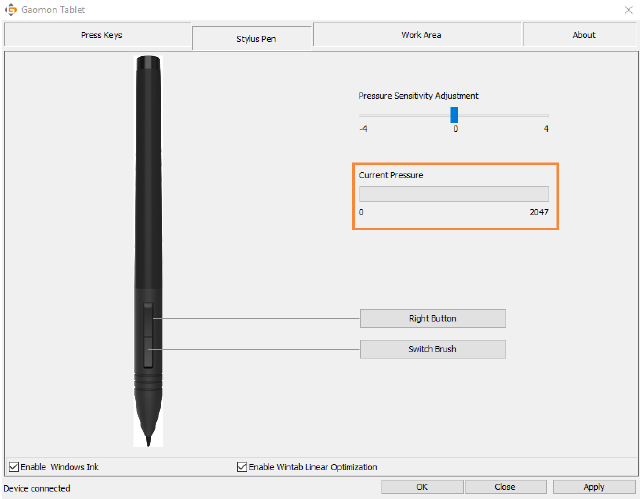Image resolution: width=641 pixels, height=499 pixels.
Task: Toggle Enable Windows Ink checkbox
Action: click(x=14, y=467)
